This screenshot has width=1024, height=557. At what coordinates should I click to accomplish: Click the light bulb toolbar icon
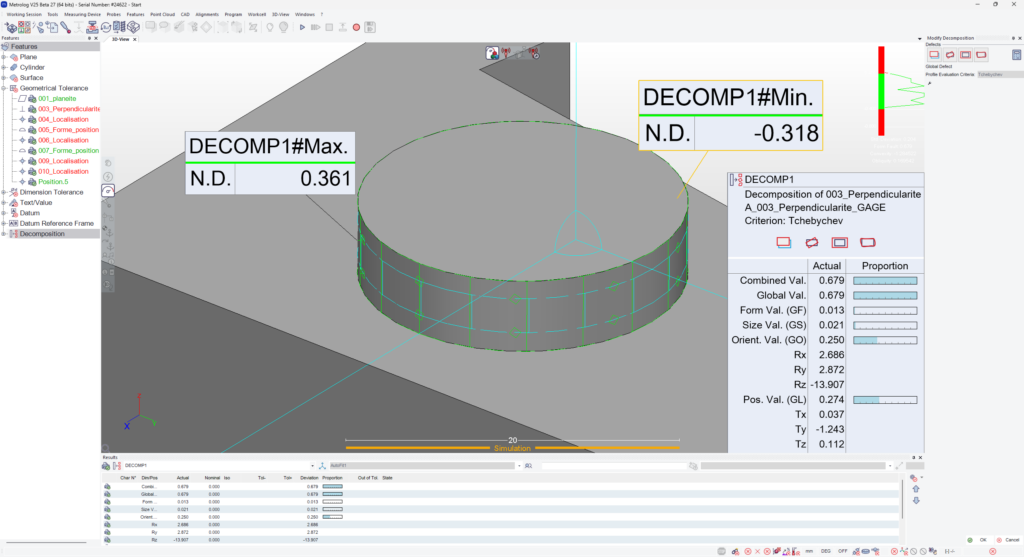pos(270,27)
